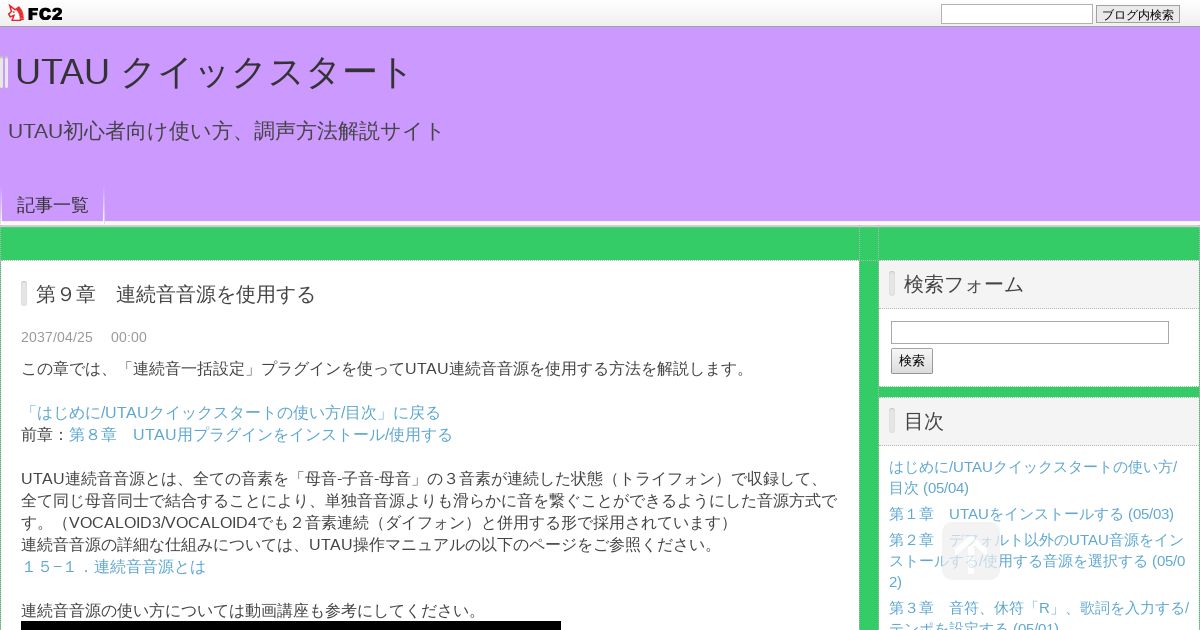
Task: Click the FC2 logo icon
Action: (34, 13)
